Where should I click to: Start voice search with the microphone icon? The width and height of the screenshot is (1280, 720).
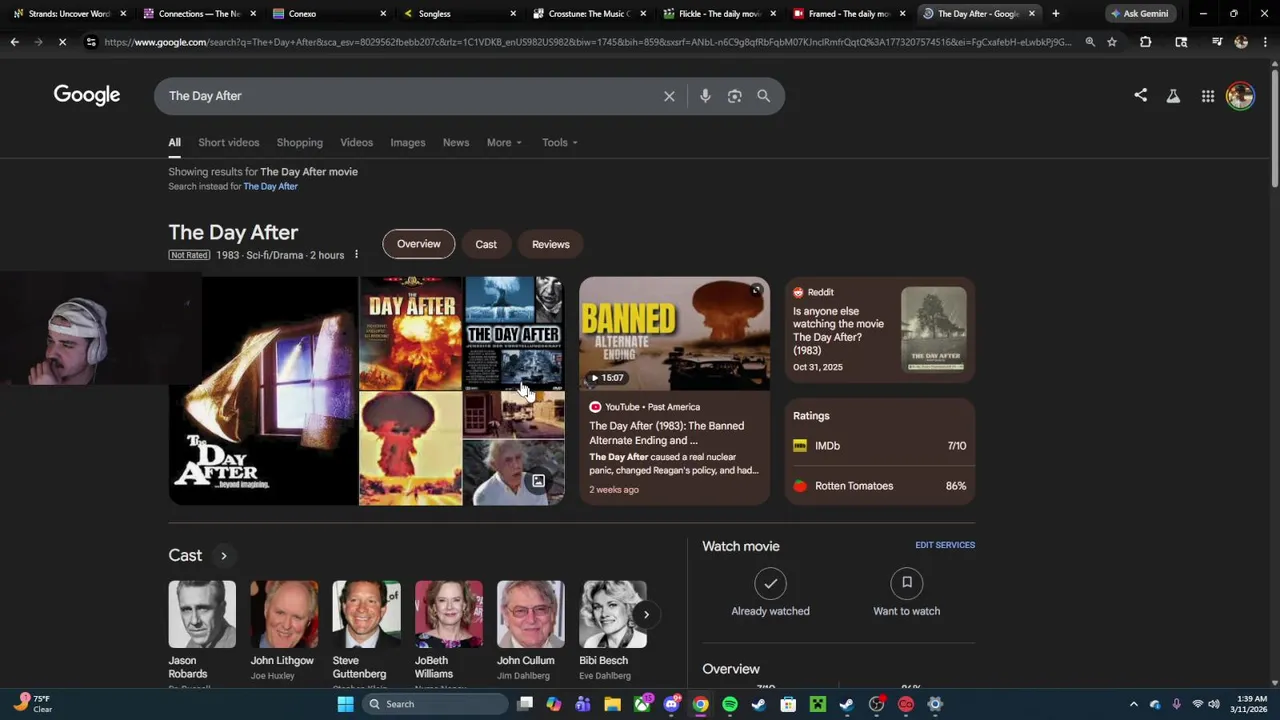(705, 96)
